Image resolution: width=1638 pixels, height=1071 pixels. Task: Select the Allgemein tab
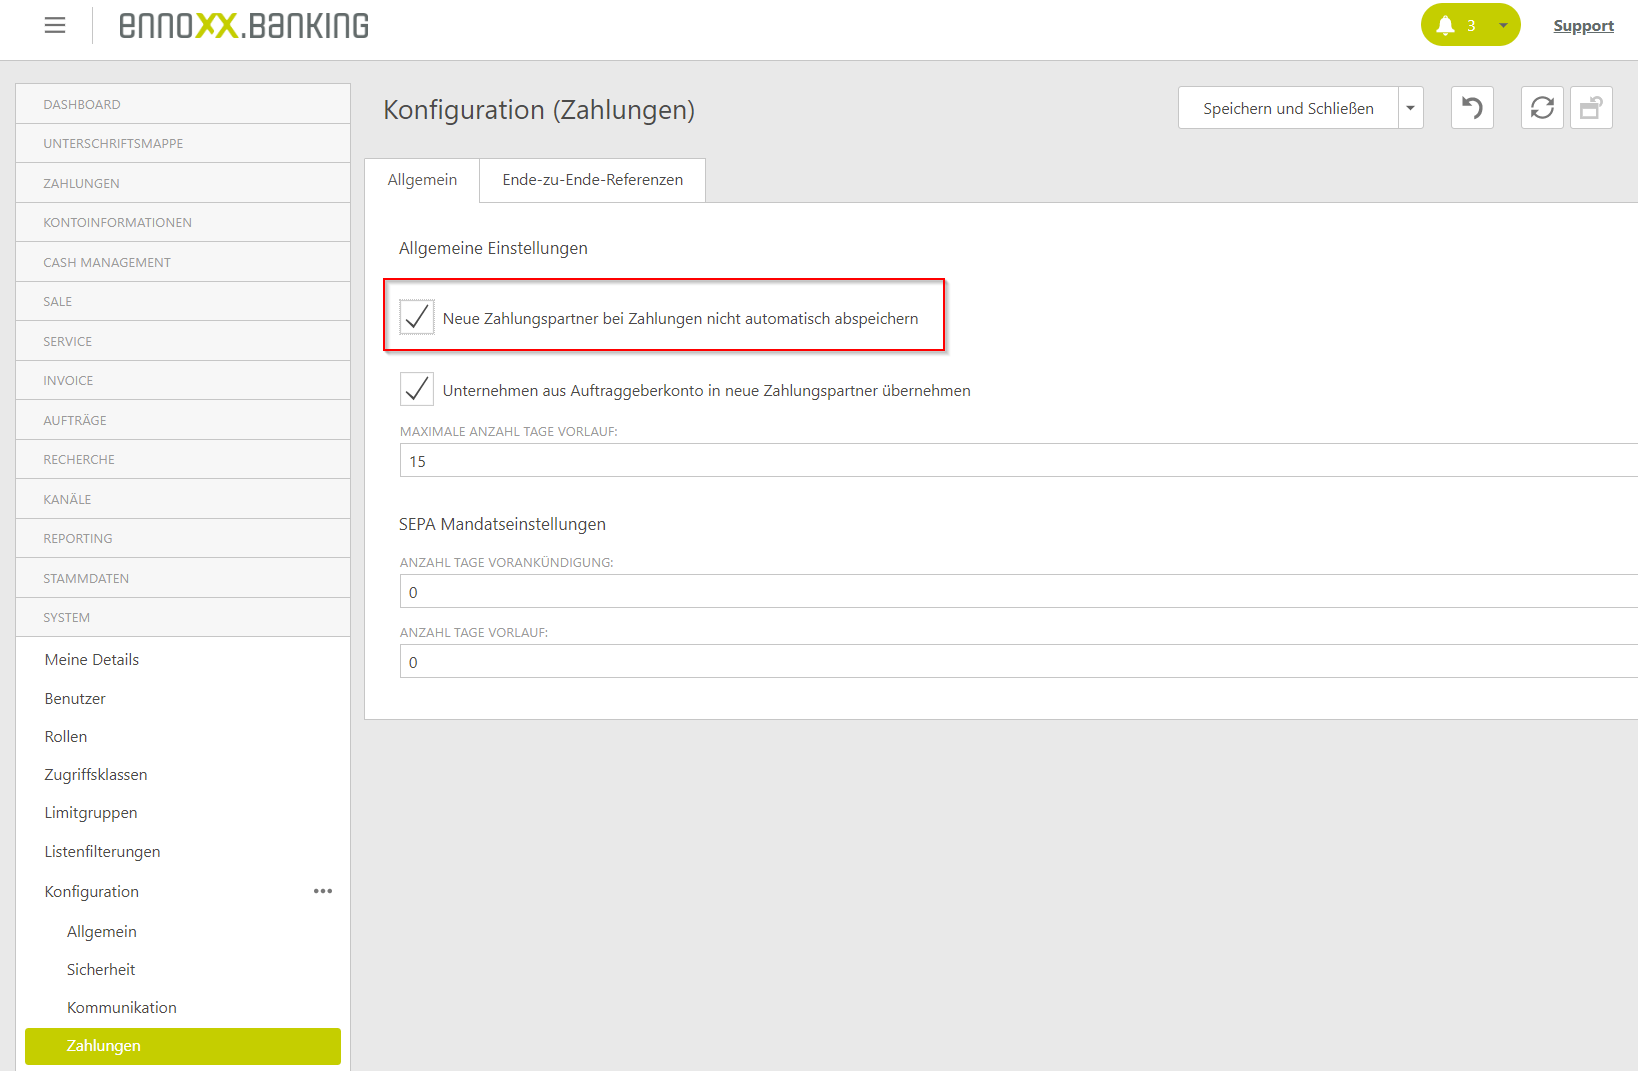pos(422,180)
